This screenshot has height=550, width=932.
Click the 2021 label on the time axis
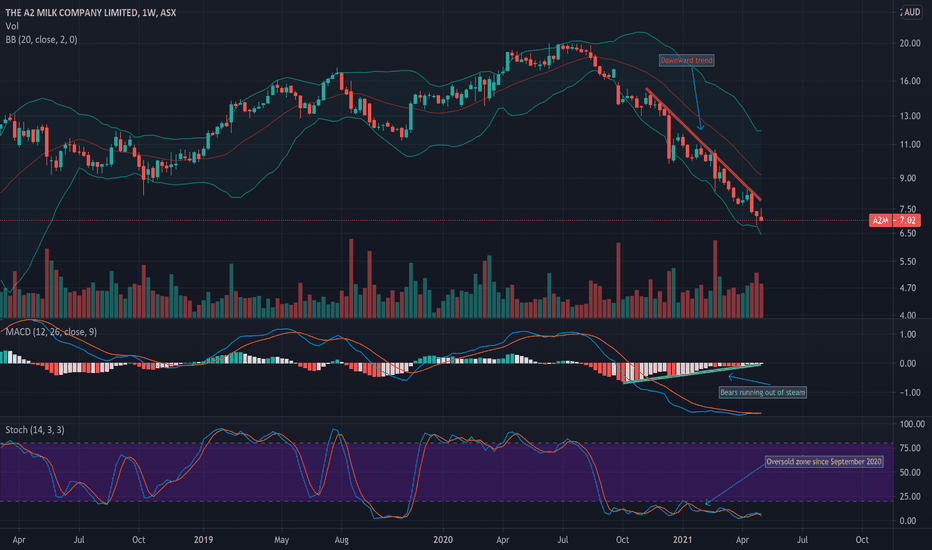pos(682,540)
